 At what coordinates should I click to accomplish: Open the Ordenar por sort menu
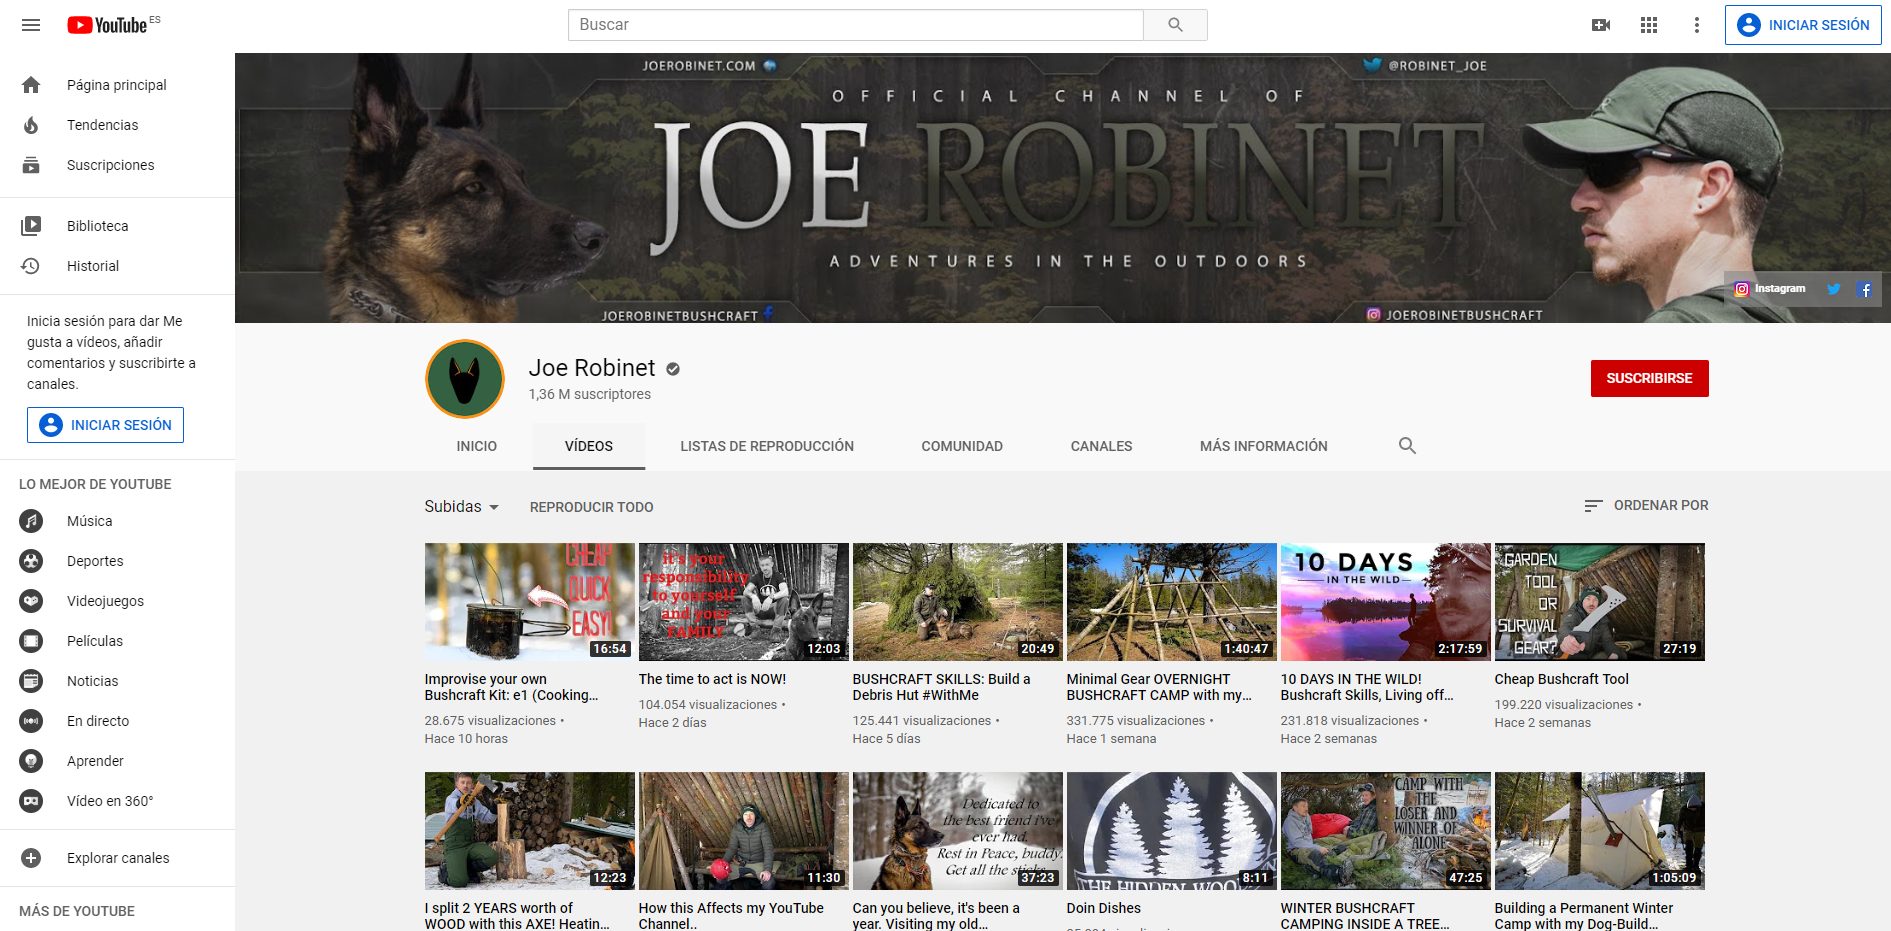point(1646,506)
